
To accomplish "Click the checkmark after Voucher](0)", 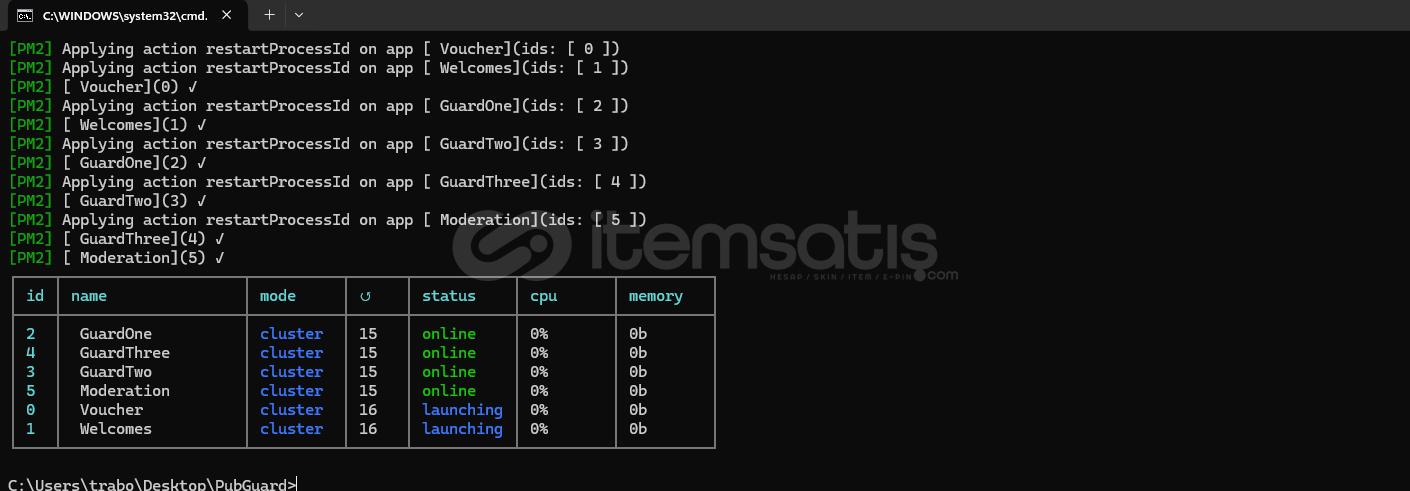I will 192,87.
